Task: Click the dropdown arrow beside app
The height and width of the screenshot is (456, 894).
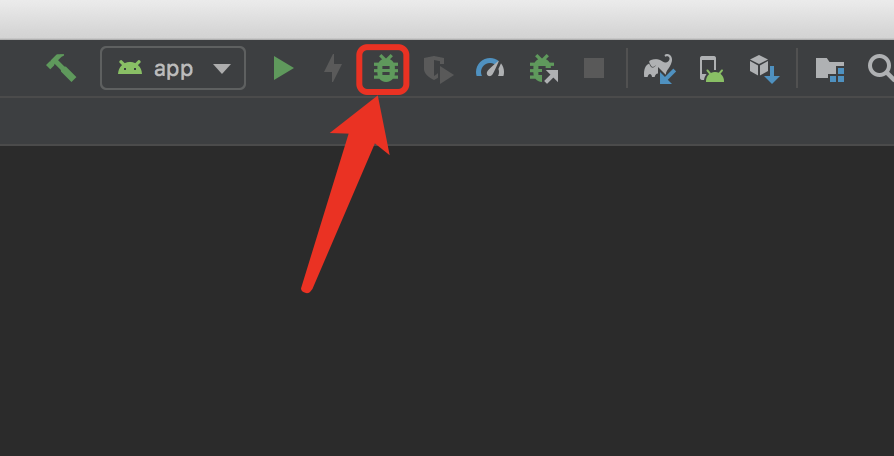Action: (x=222, y=69)
